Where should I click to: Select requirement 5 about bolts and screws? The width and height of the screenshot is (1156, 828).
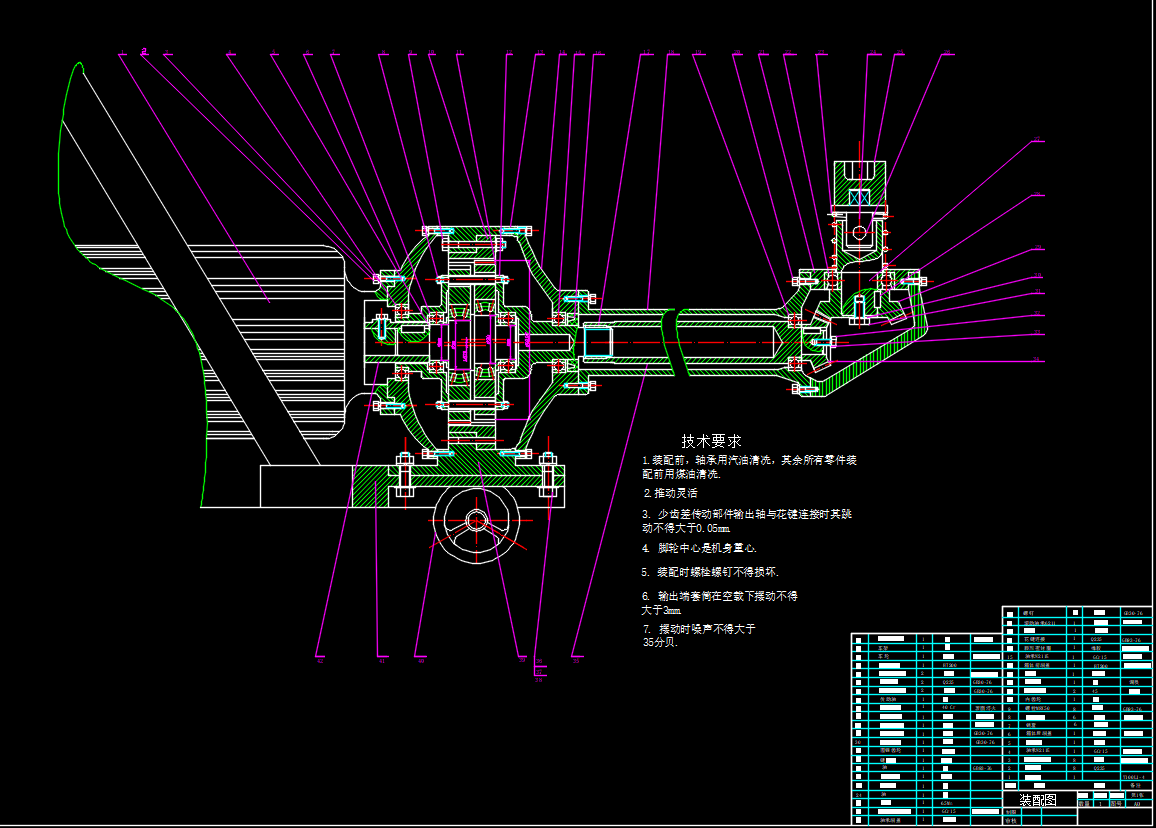click(x=710, y=572)
